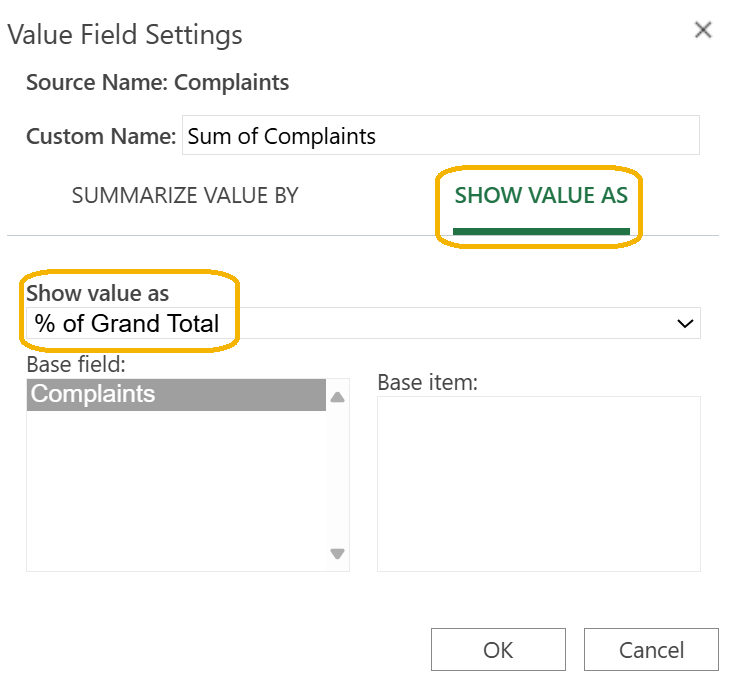
Task: Open the % of Grand Total combo box
Action: (363, 323)
